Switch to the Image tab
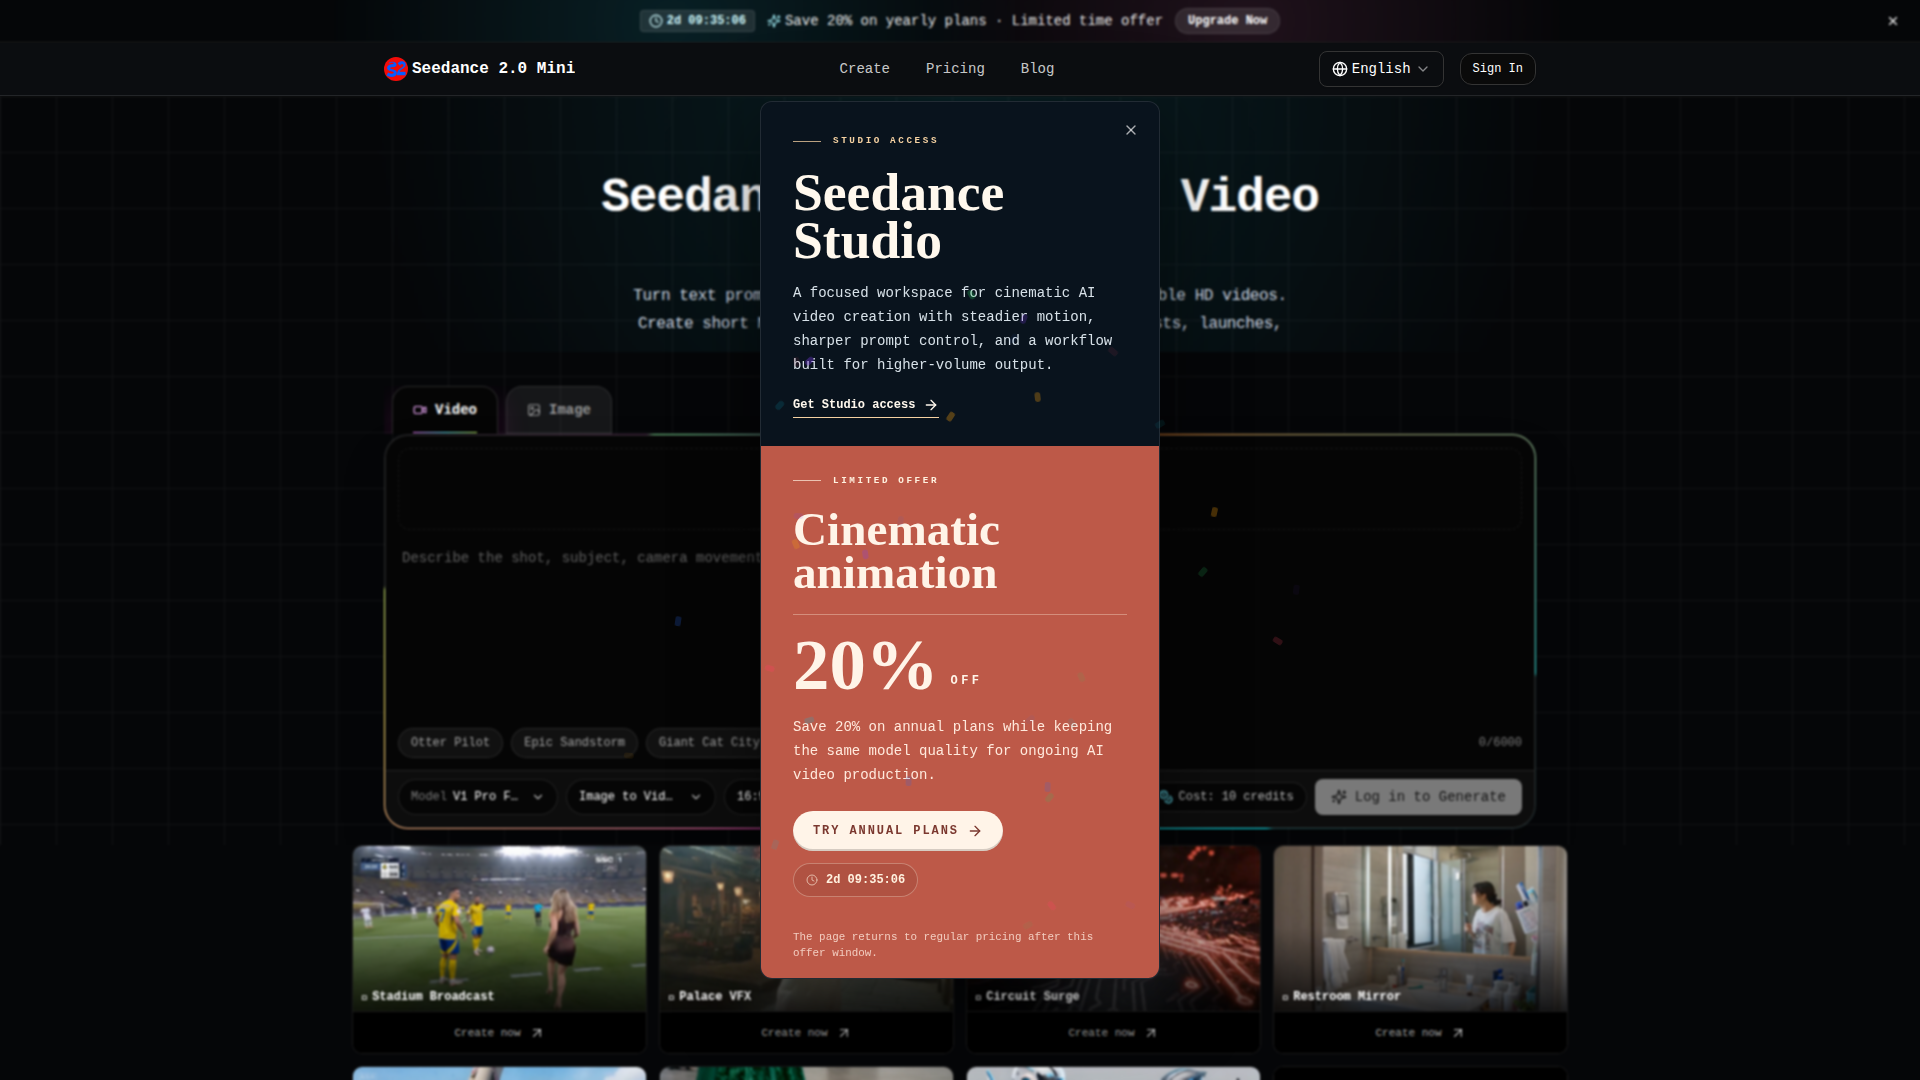This screenshot has width=1920, height=1080. [558, 410]
